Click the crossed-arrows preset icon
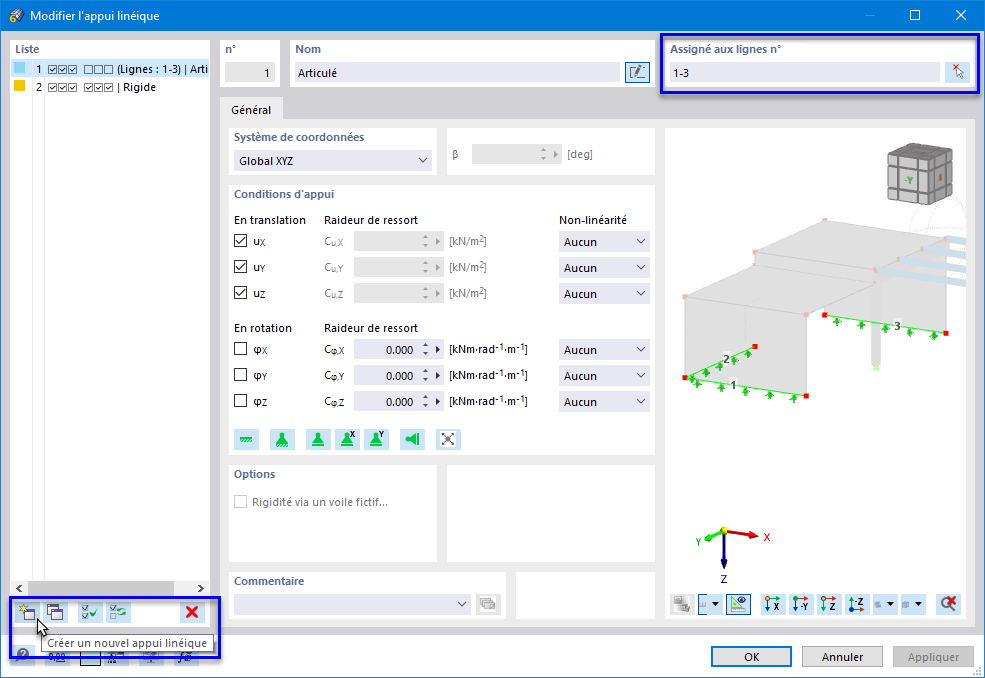Viewport: 985px width, 678px height. click(x=448, y=439)
